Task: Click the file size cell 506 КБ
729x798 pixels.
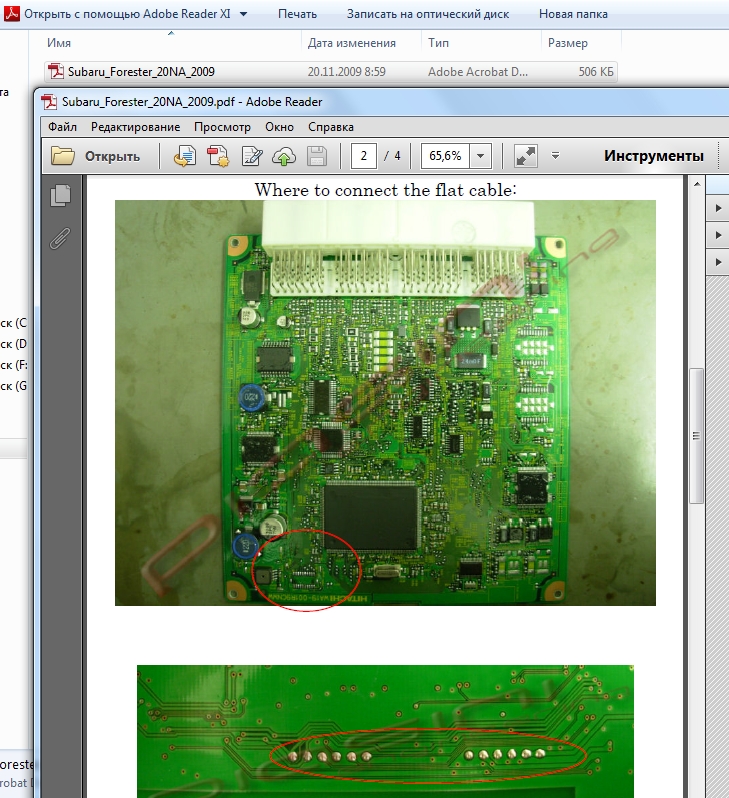Action: 596,72
